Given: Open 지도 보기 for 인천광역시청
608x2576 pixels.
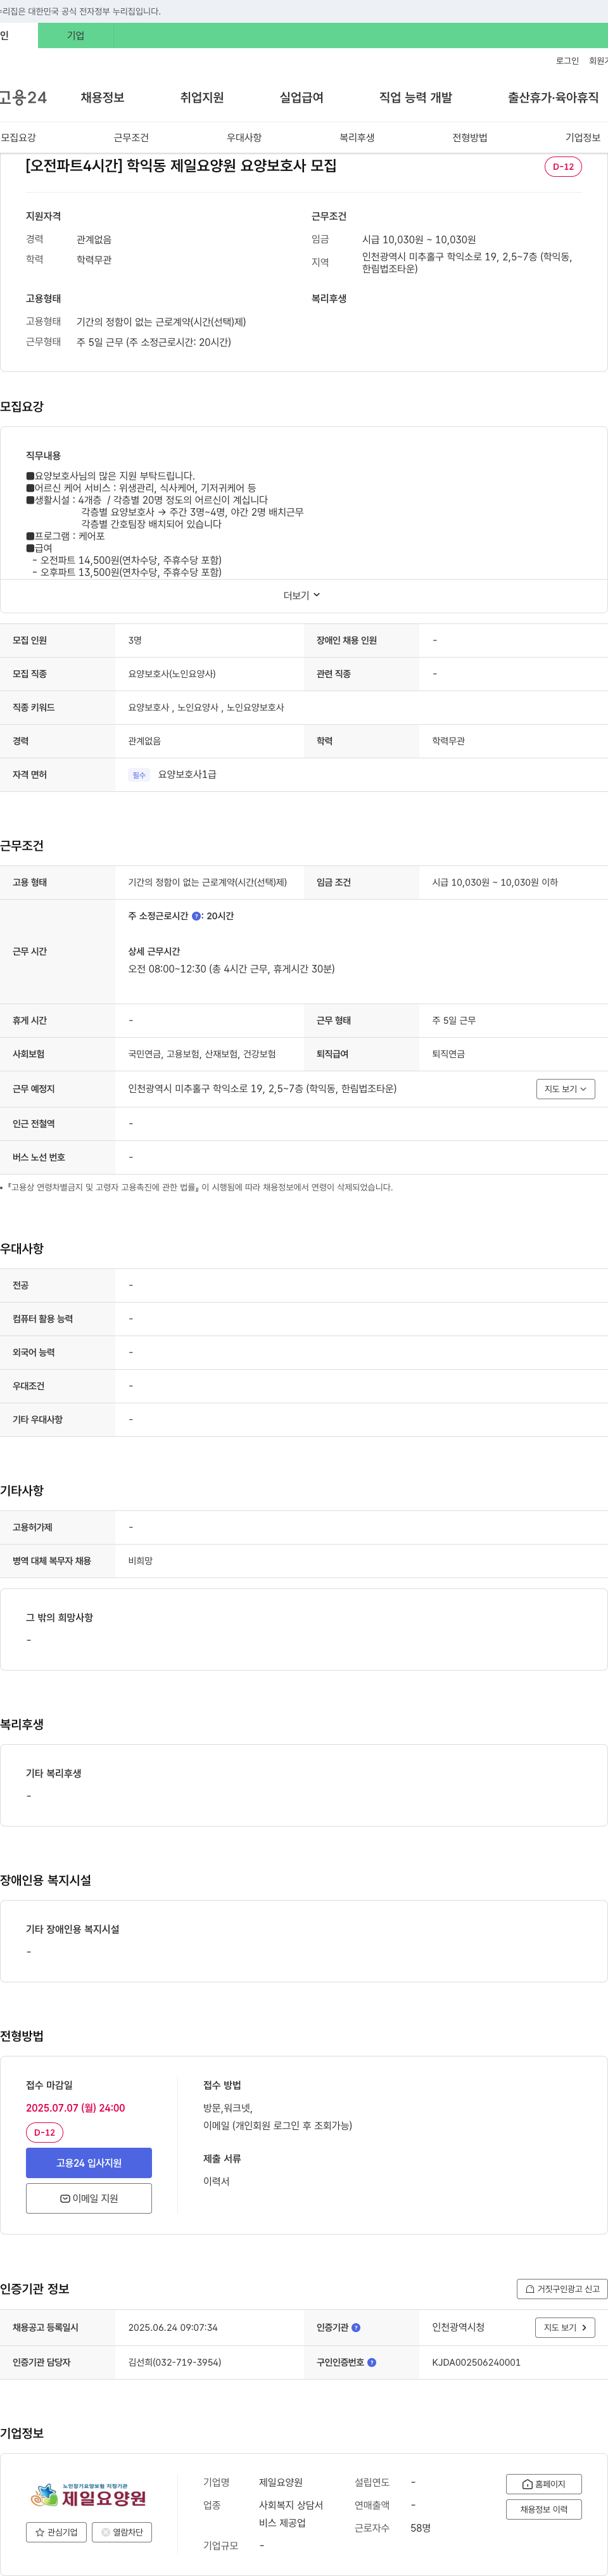Looking at the screenshot, I should click(x=566, y=2327).
